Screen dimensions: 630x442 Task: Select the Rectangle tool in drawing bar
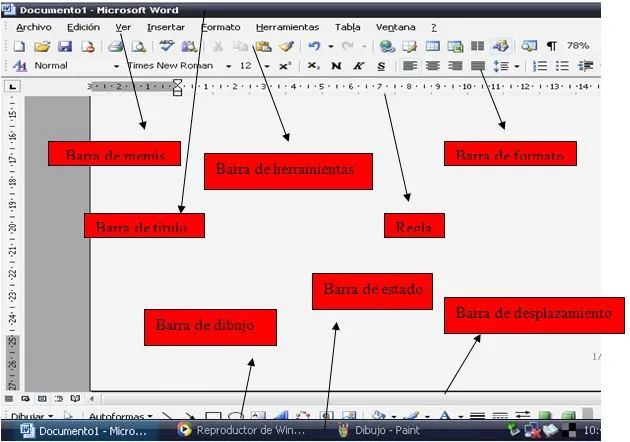pos(212,415)
